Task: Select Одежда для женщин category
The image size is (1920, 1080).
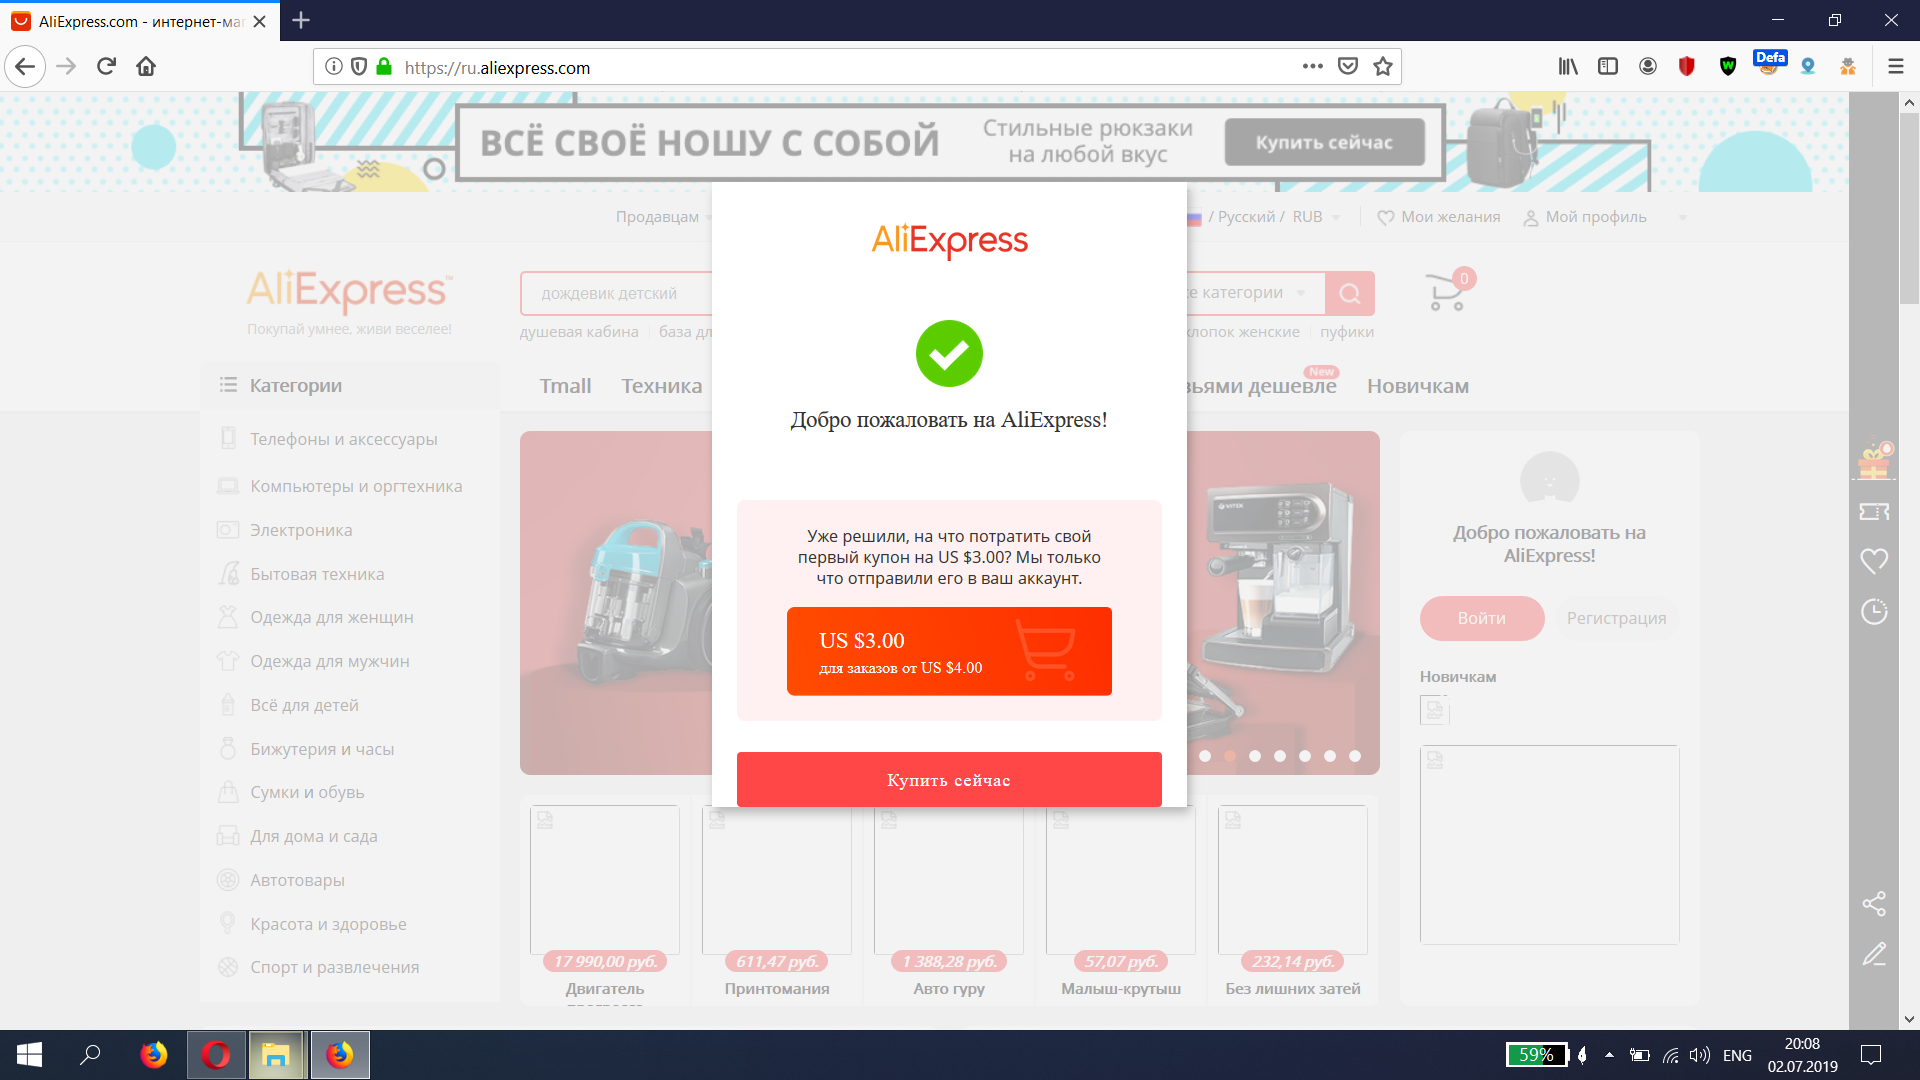Action: (331, 617)
